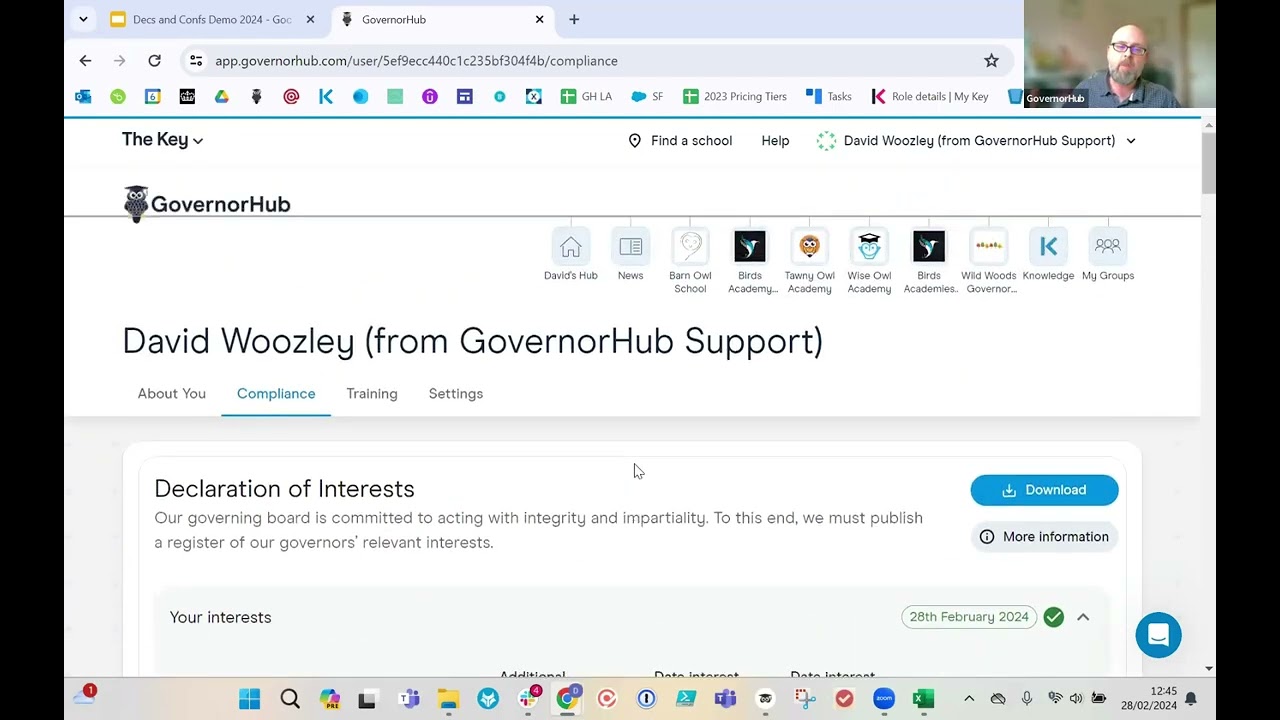Open Excel from taskbar
The image size is (1280, 720).
coord(923,699)
